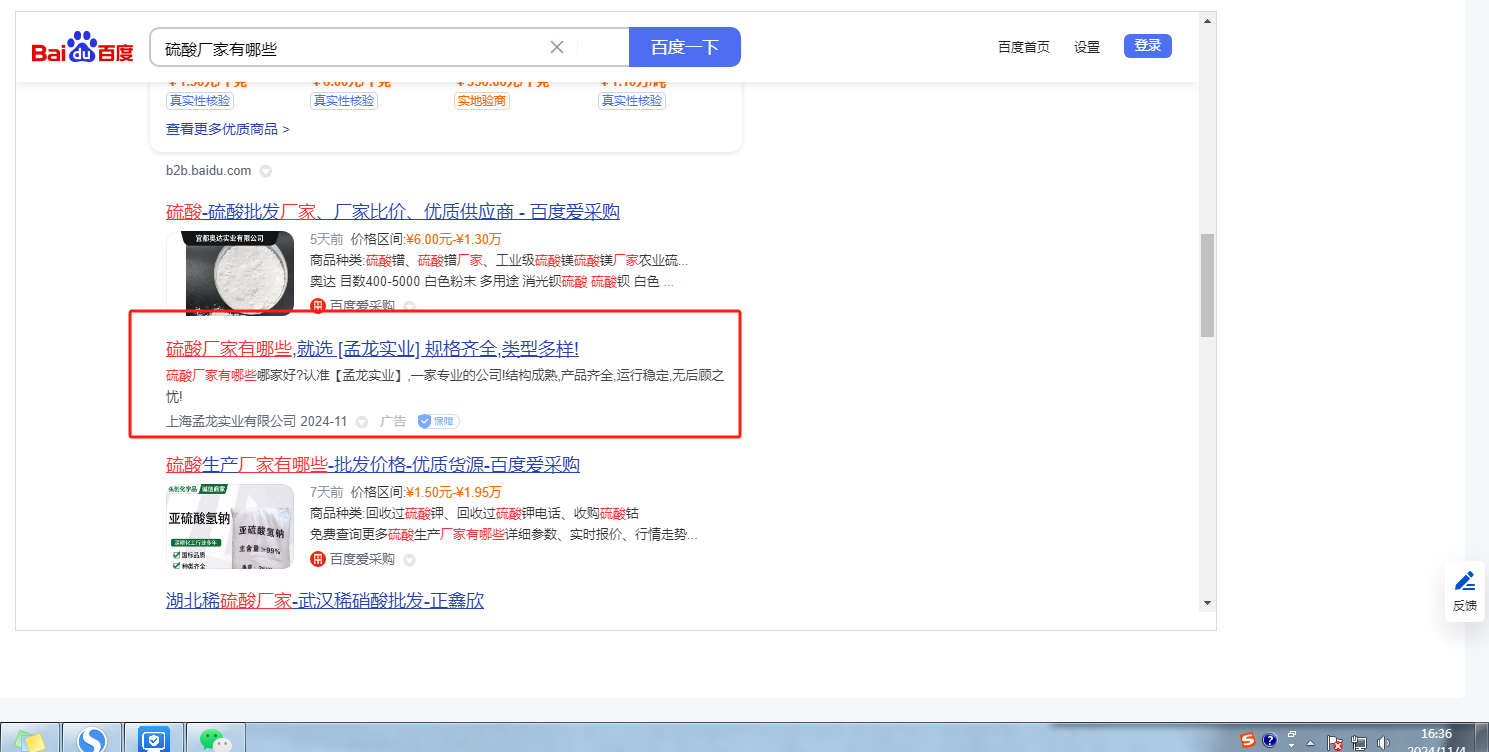Image resolution: width=1489 pixels, height=752 pixels.
Task: Open 查看更多优质商品 link
Action: [228, 129]
